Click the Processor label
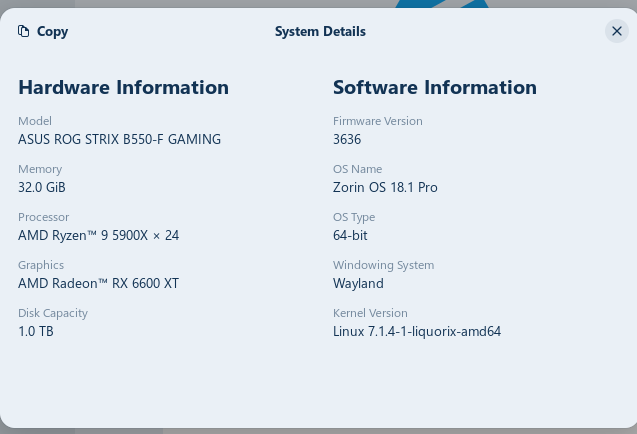The height and width of the screenshot is (434, 637). pos(43,217)
